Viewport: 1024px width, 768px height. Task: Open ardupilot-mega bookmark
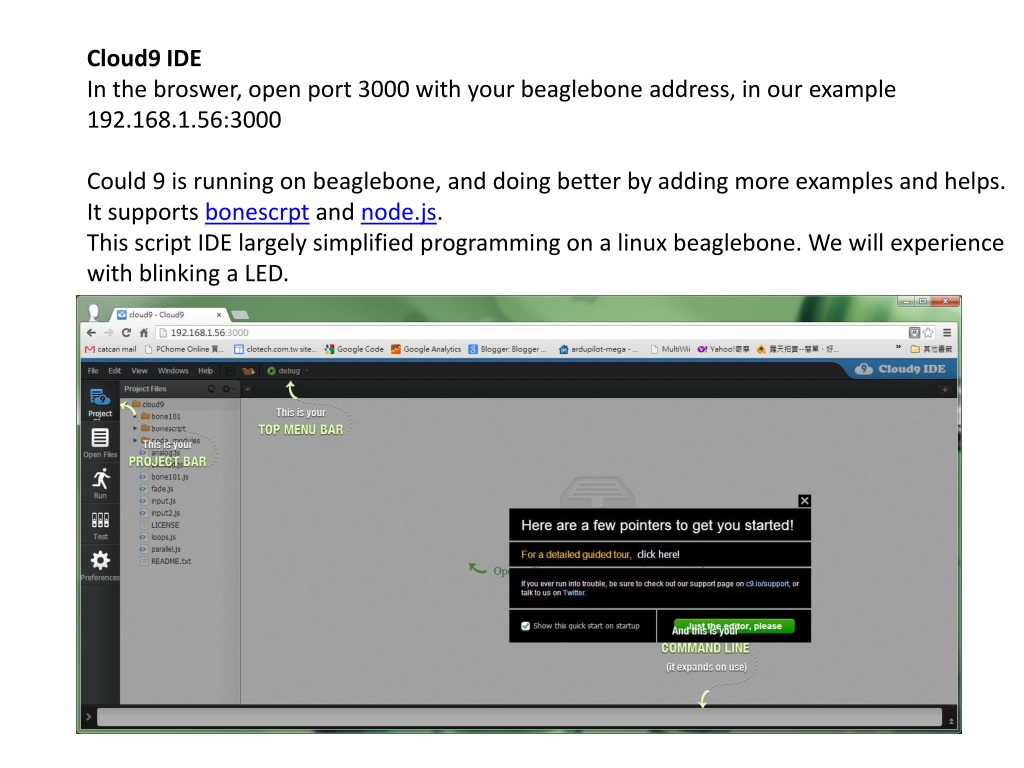(x=598, y=349)
